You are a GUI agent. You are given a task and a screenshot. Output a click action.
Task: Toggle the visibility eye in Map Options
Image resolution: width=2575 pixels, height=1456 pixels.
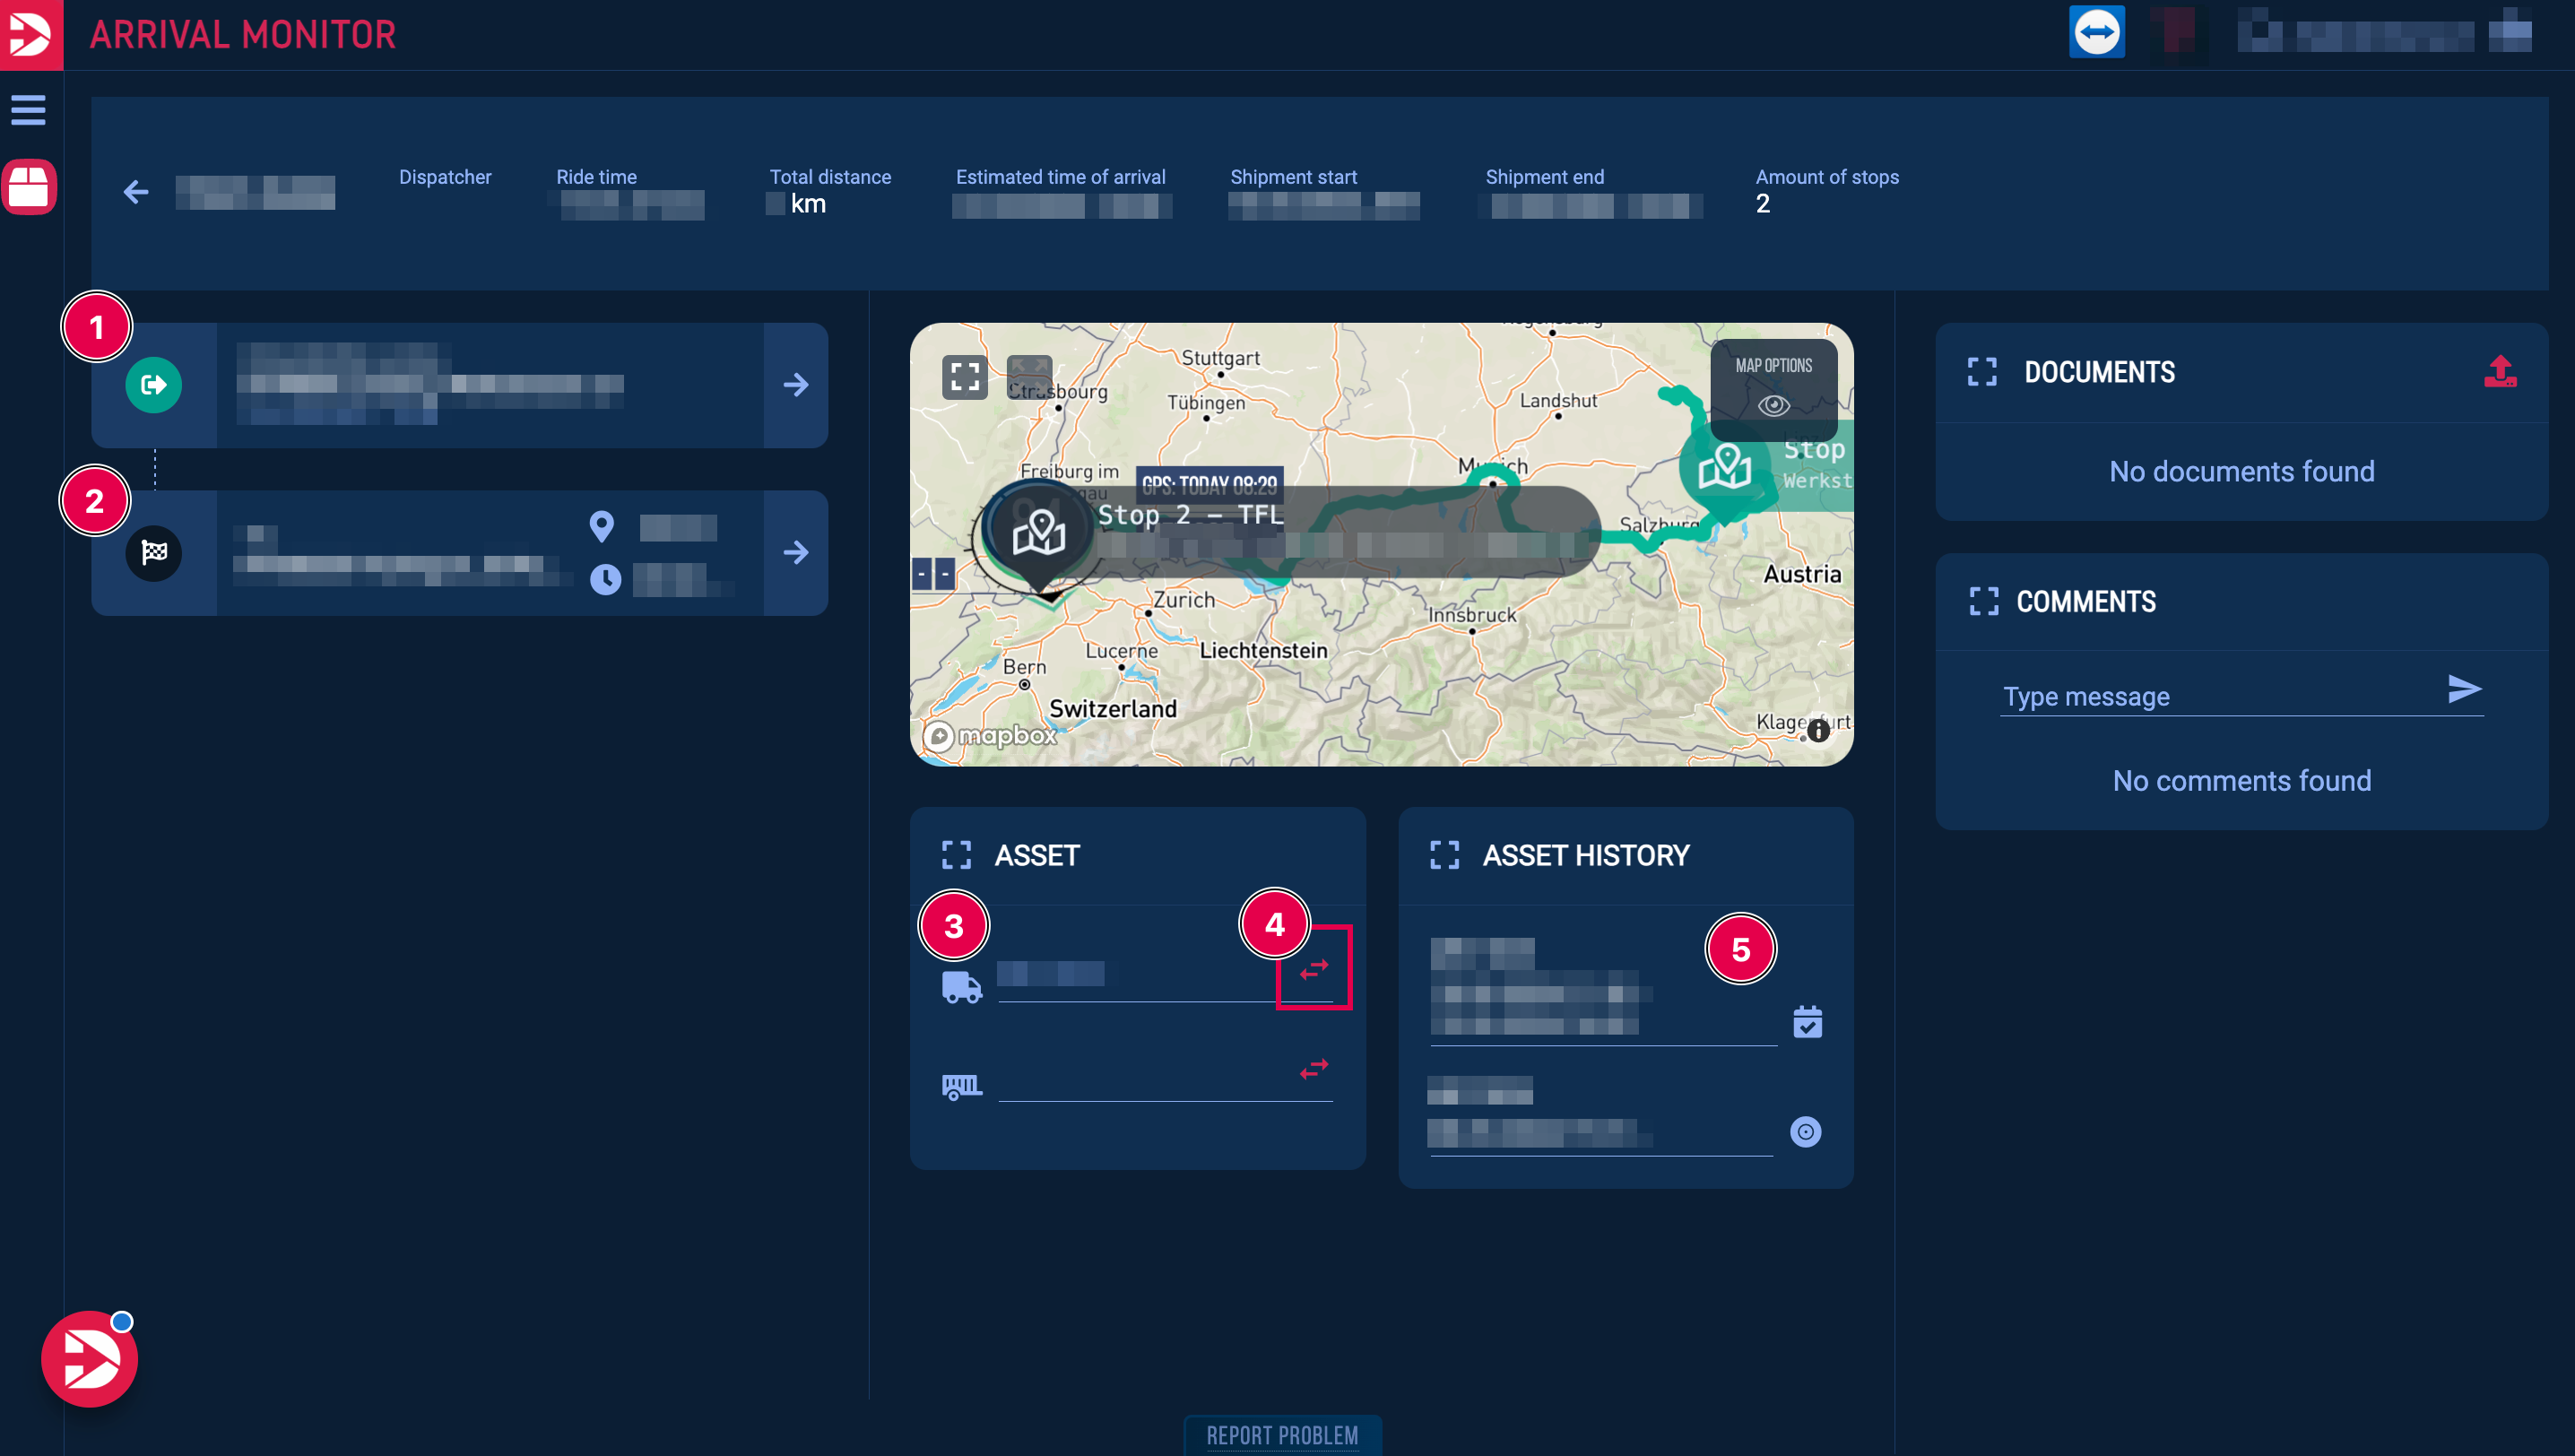point(1774,406)
